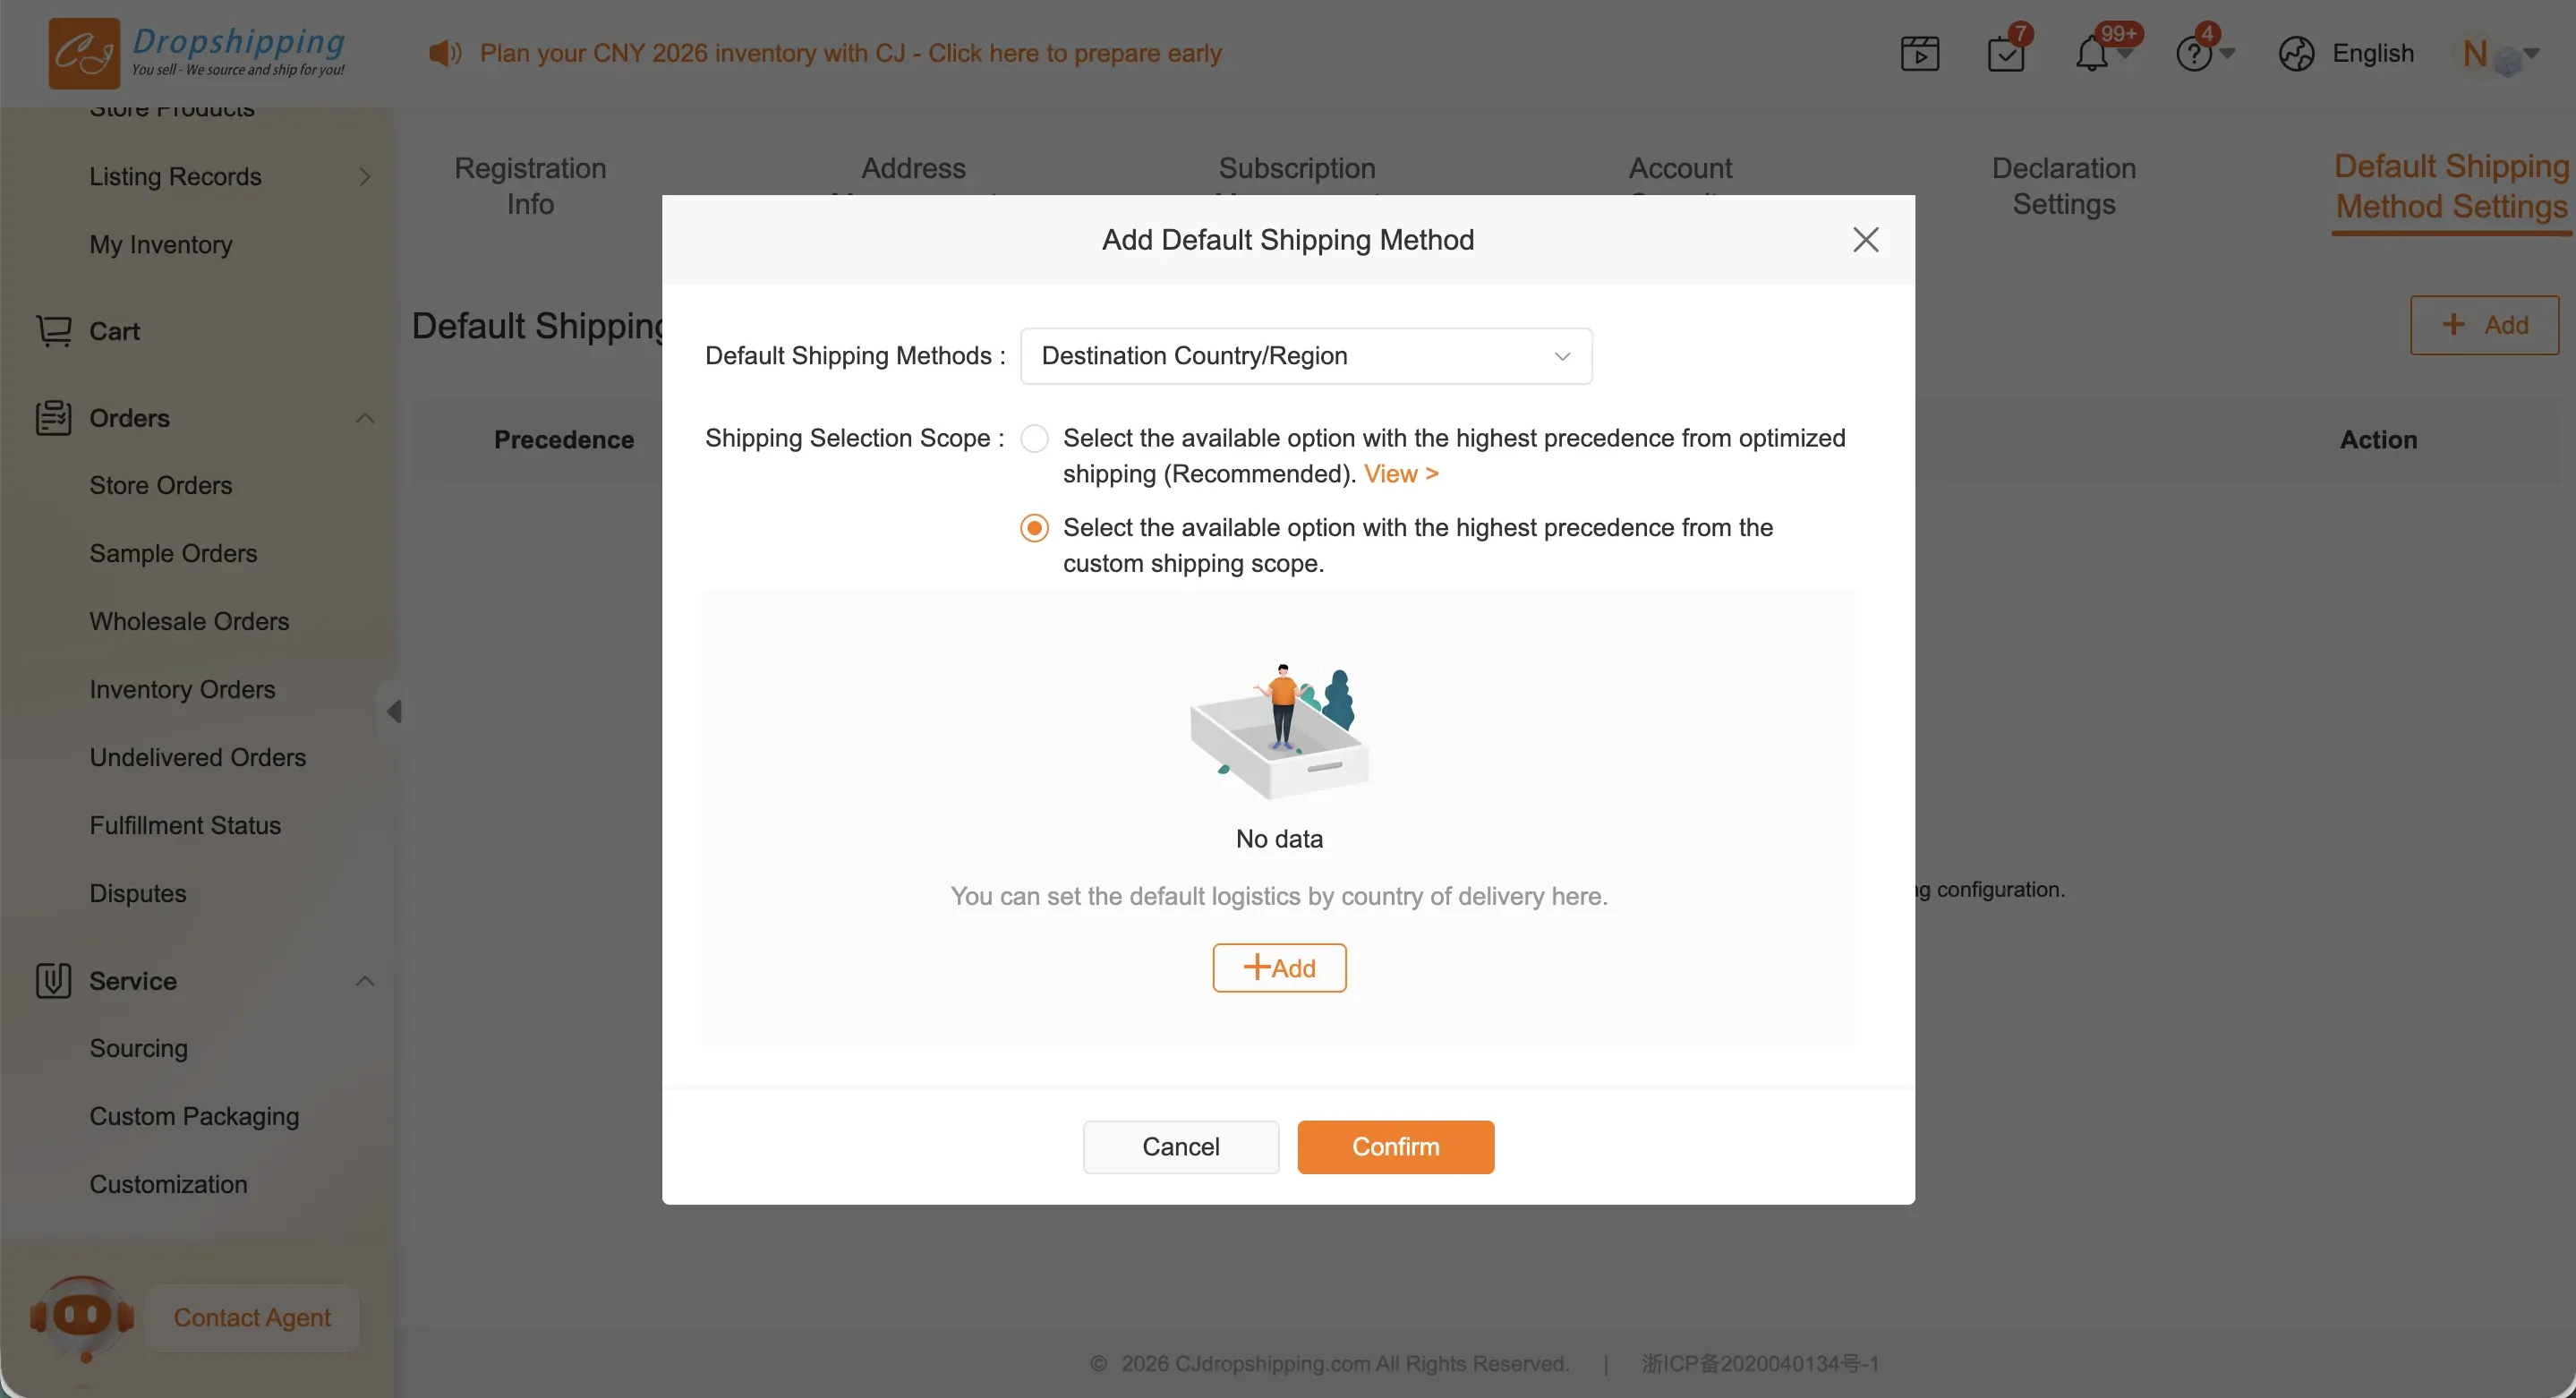Screen dimensions: 2576x1398
Task: Close the Add Default Shipping Method dialog
Action: [1865, 240]
